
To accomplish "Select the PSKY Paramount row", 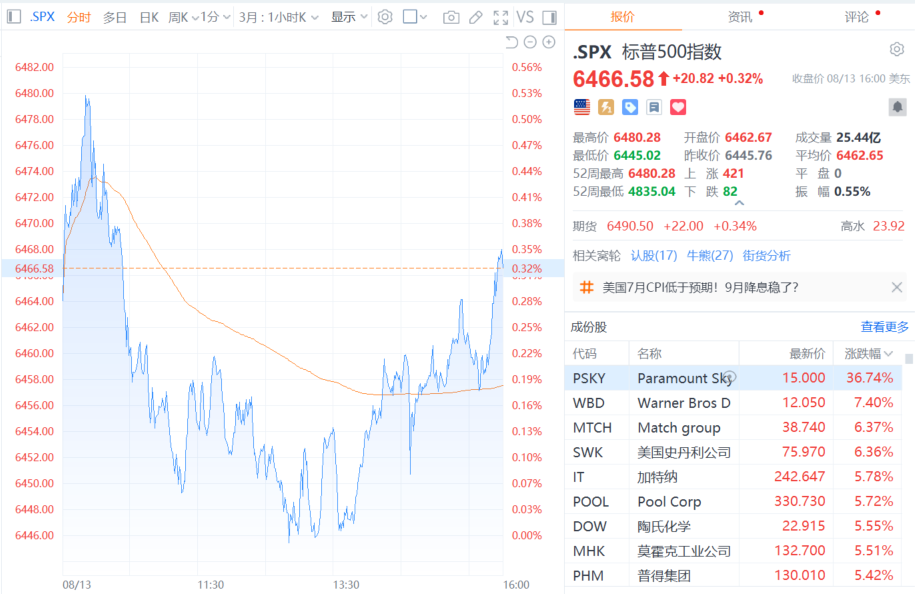I will (x=734, y=378).
